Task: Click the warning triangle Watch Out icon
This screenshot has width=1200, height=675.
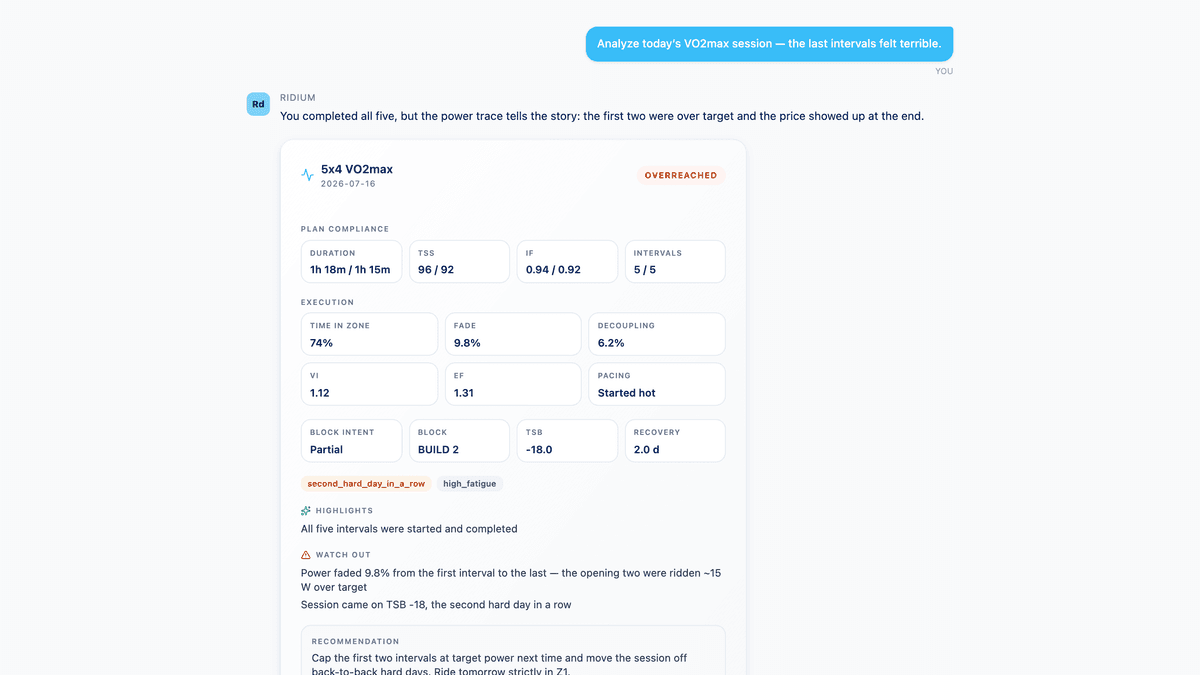Action: pyautogui.click(x=306, y=555)
